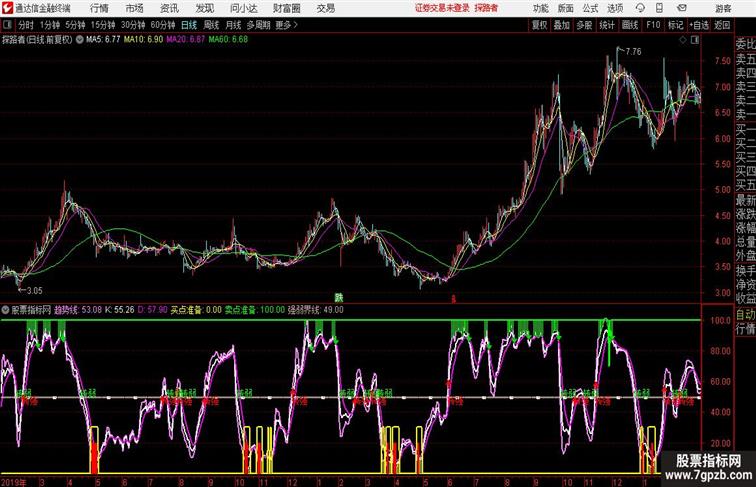
Task: Open the 行情 menu
Action: click(99, 8)
